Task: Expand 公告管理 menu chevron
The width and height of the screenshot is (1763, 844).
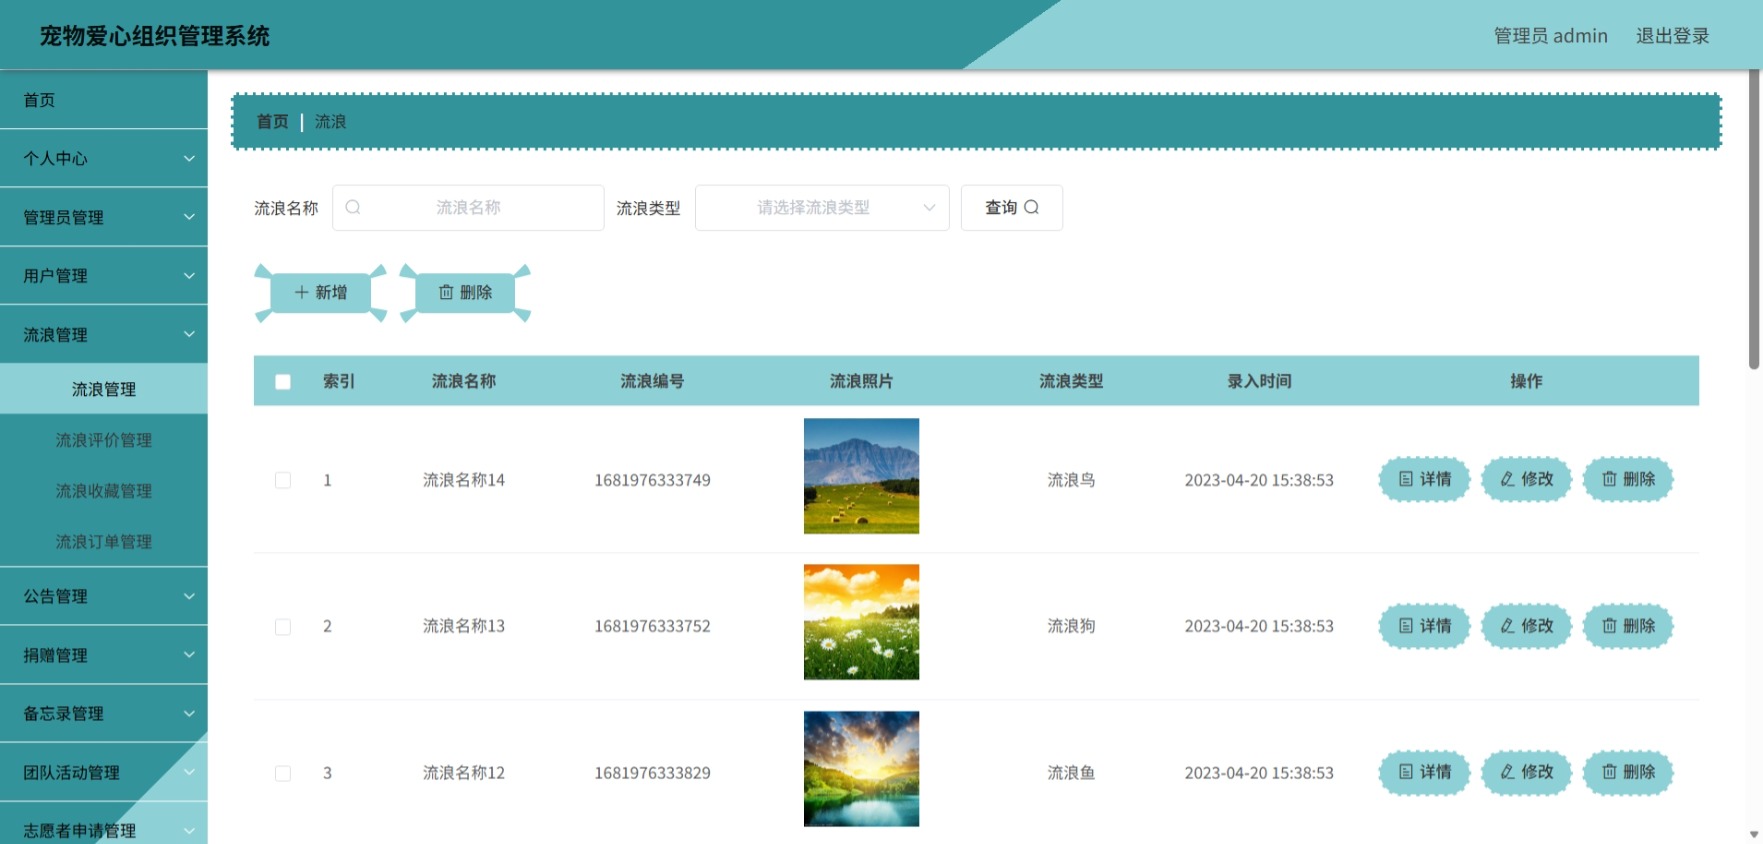Action: pos(189,596)
